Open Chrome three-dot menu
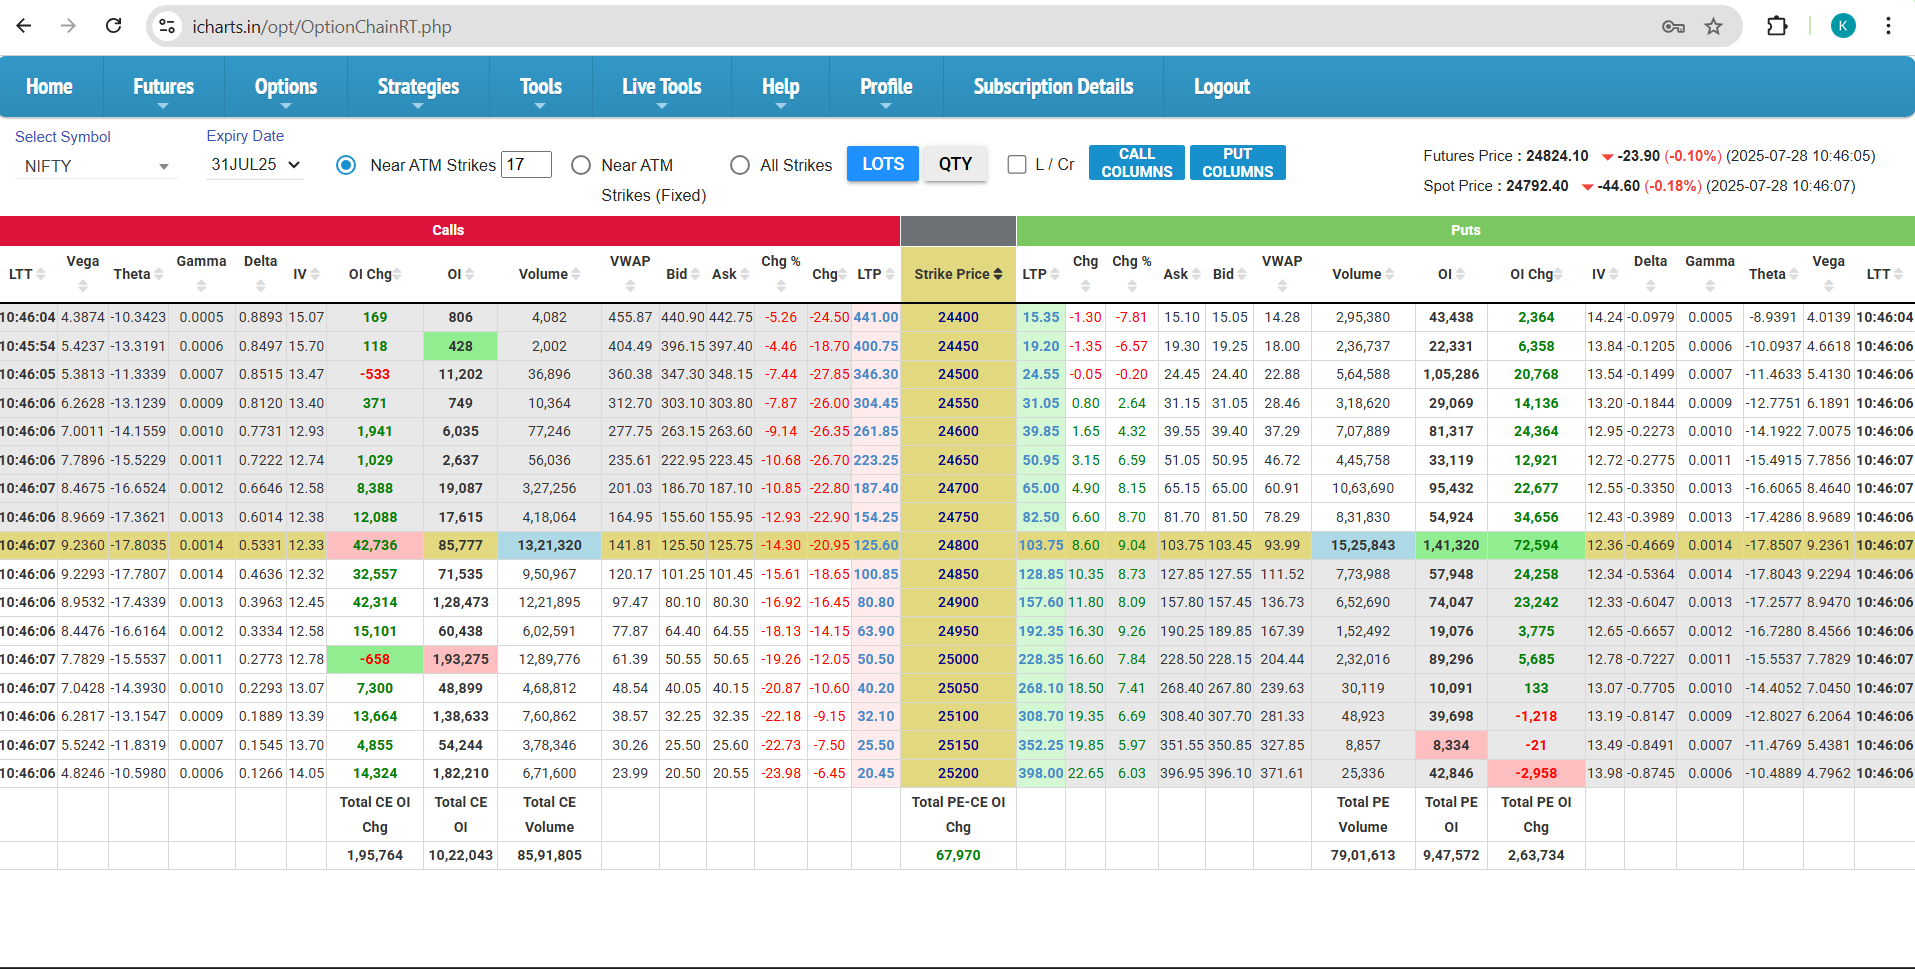Viewport: 1915px width, 969px height. click(x=1887, y=26)
